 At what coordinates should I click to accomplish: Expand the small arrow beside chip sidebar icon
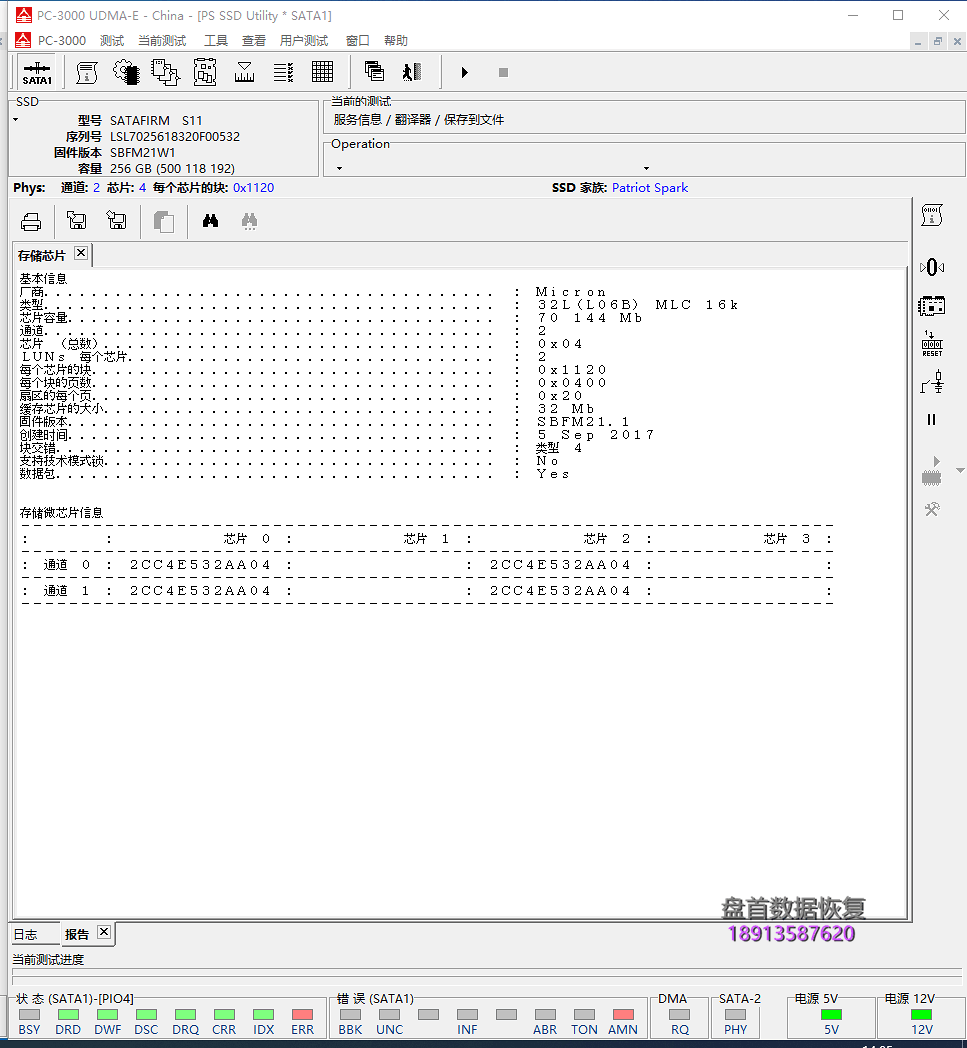tap(960, 471)
